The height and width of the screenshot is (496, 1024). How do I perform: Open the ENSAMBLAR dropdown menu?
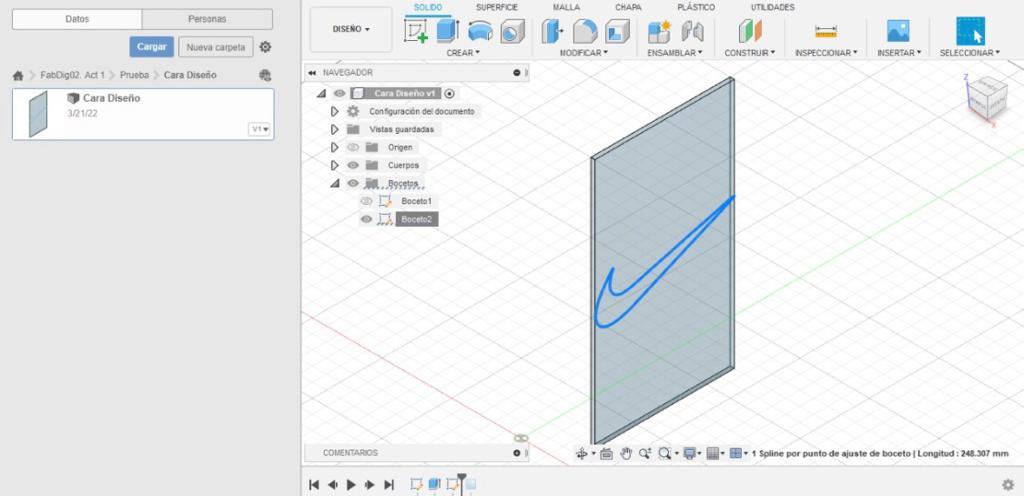click(x=675, y=53)
